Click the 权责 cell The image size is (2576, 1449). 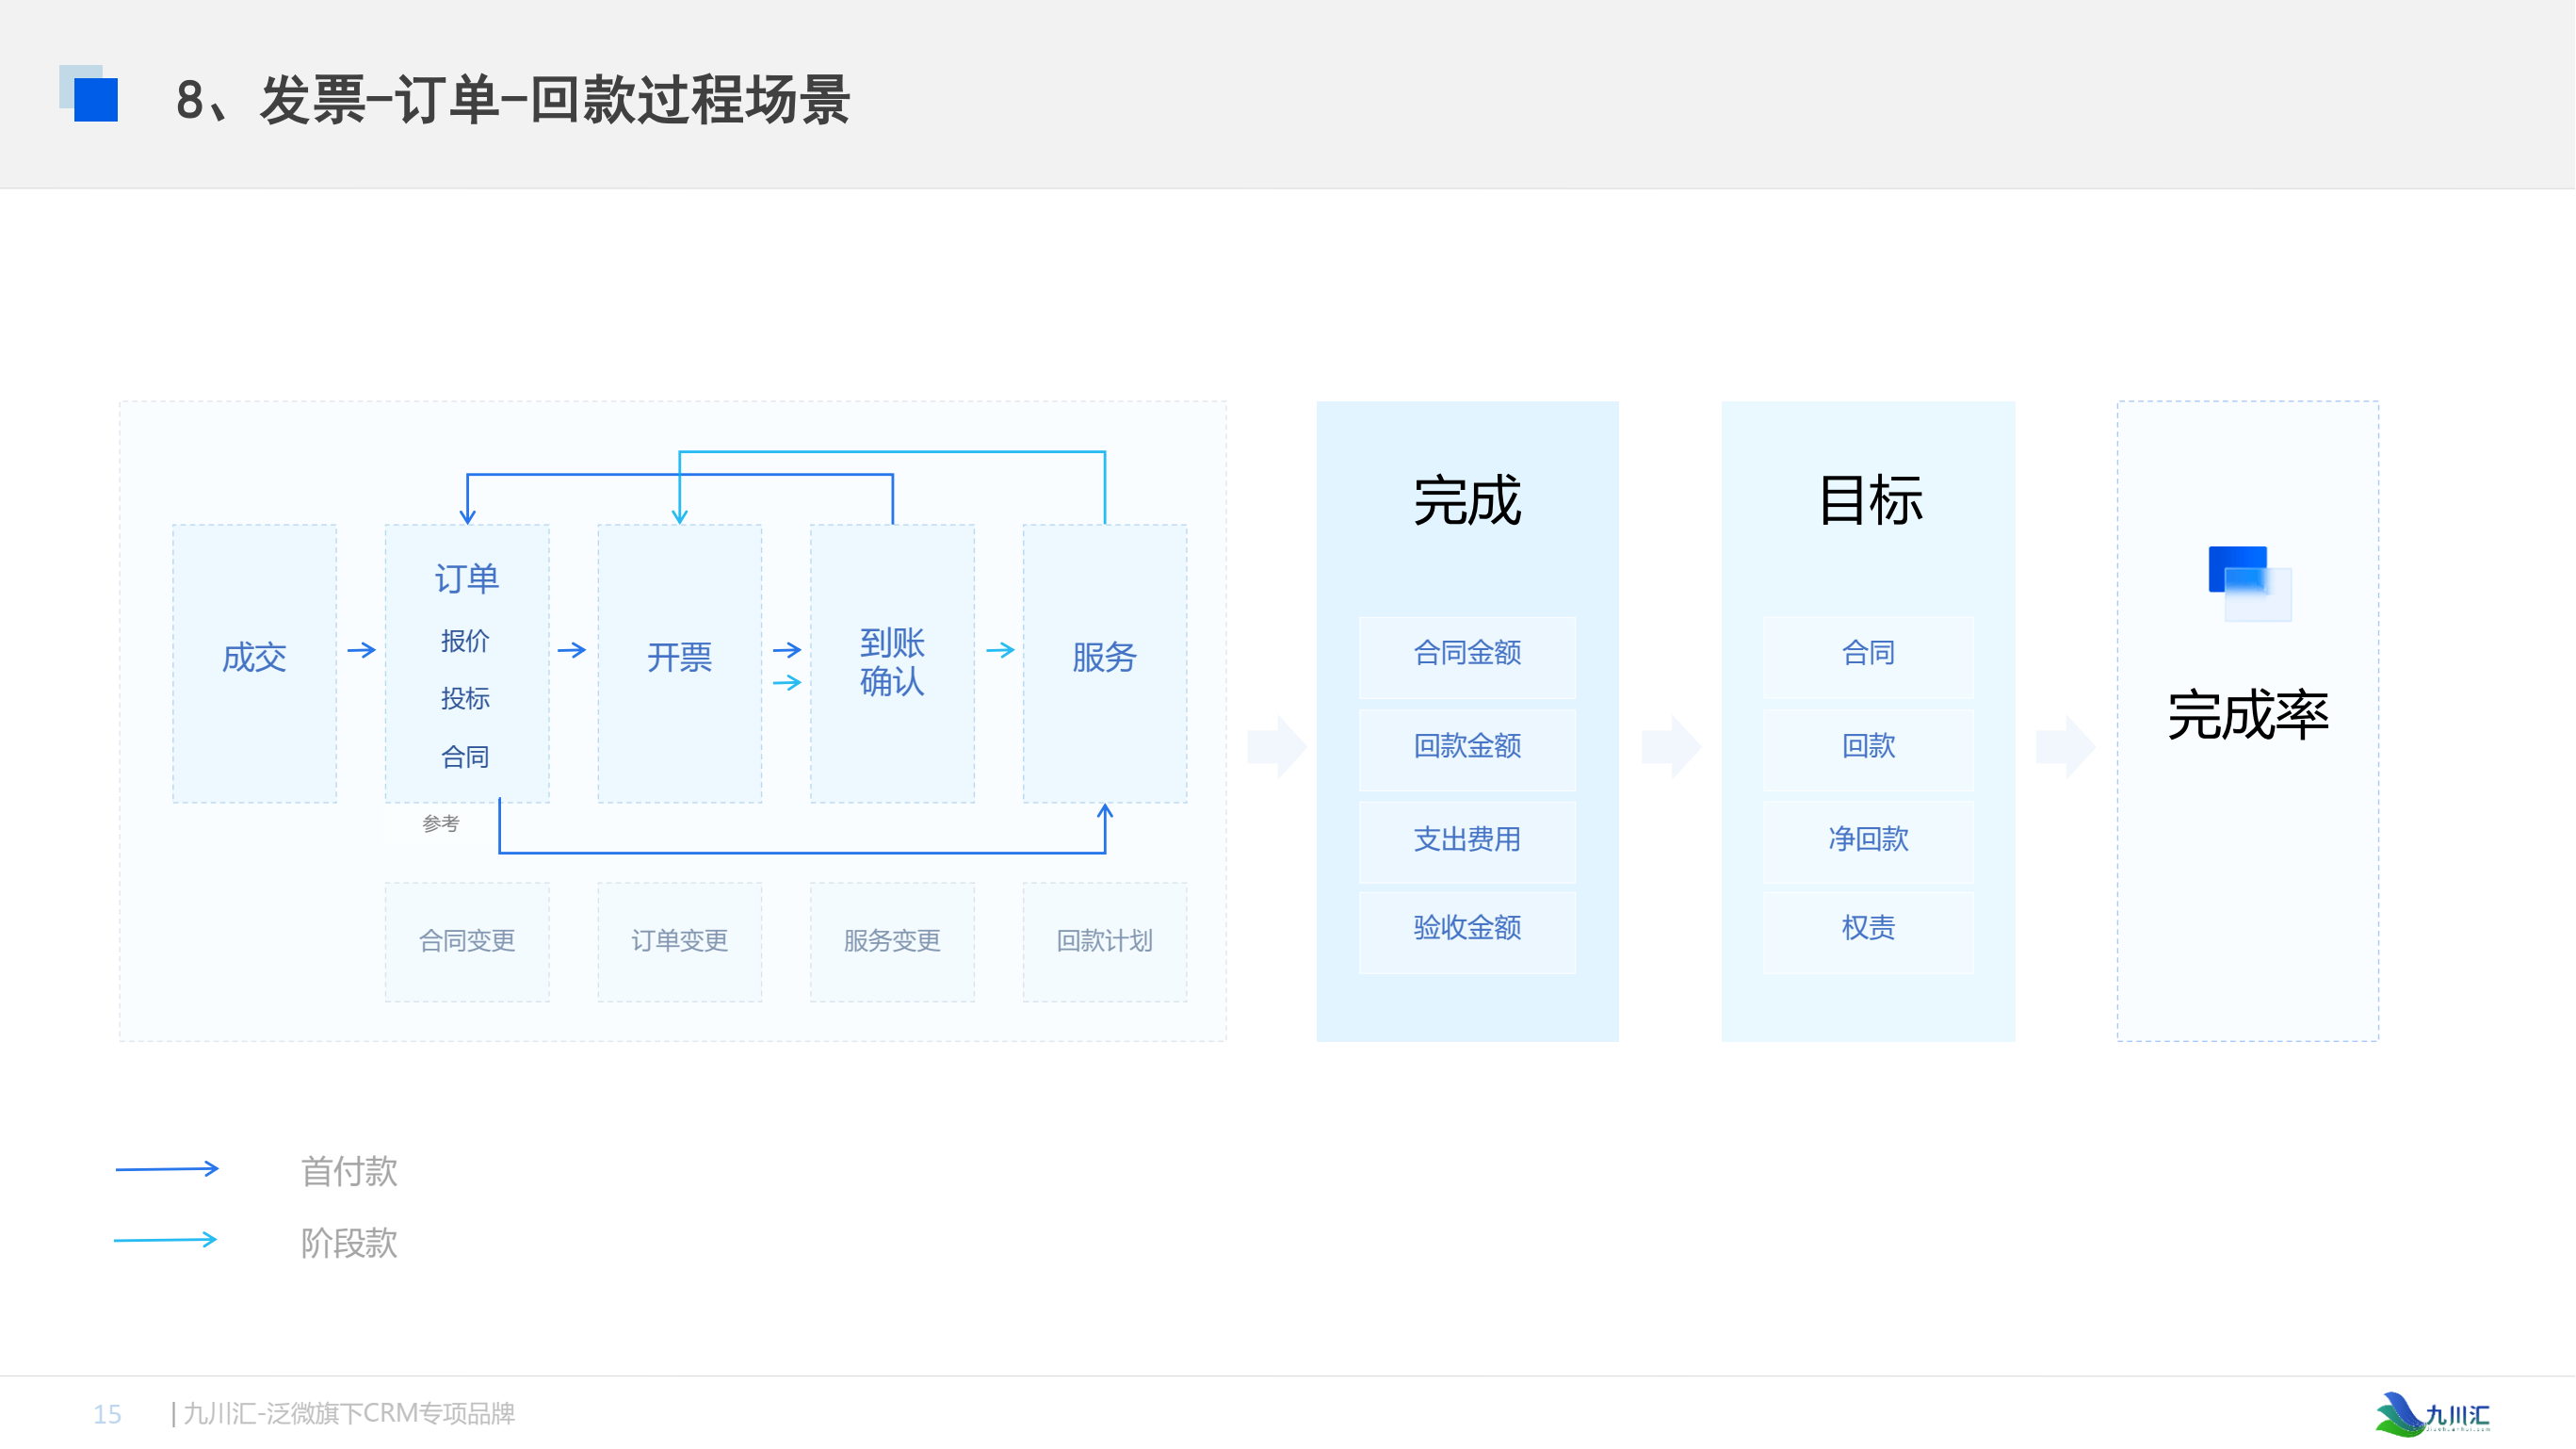1868,932
